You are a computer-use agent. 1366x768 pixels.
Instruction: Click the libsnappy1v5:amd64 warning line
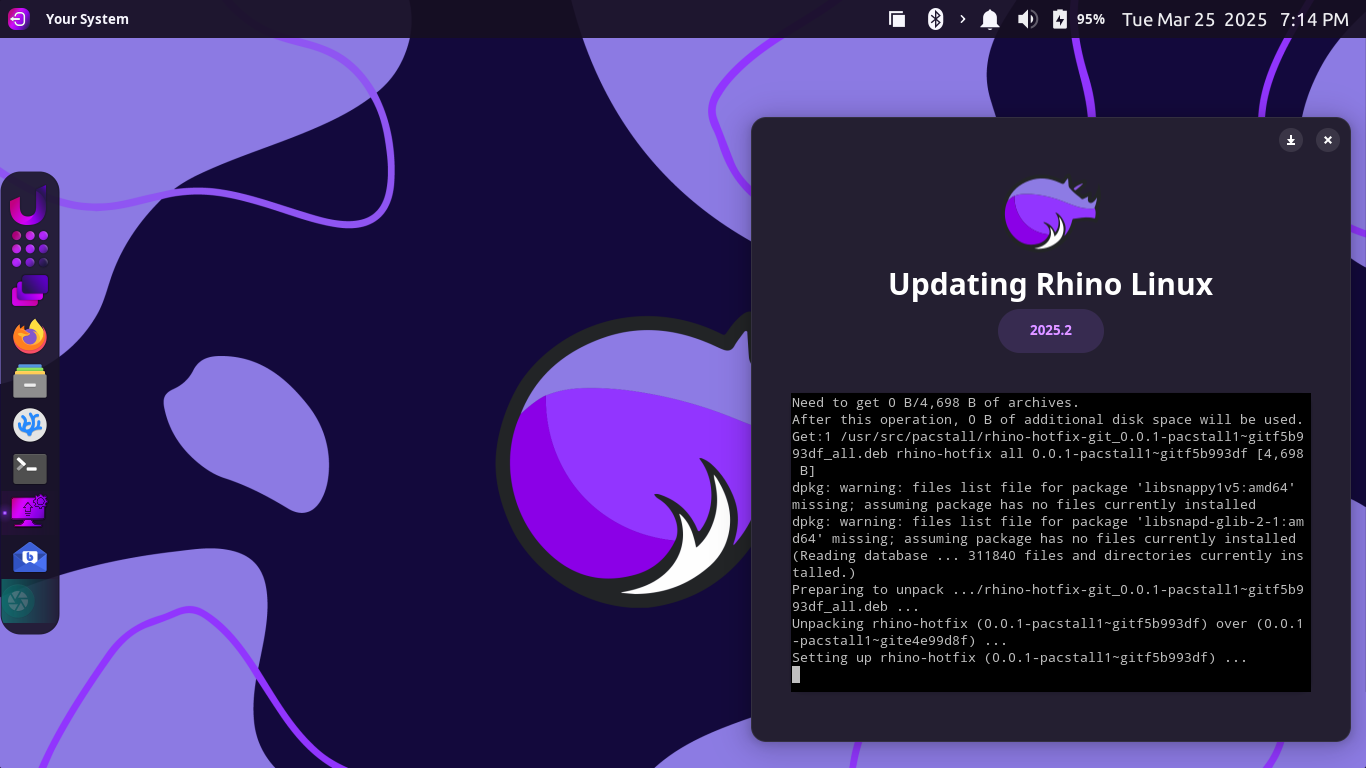(1044, 496)
